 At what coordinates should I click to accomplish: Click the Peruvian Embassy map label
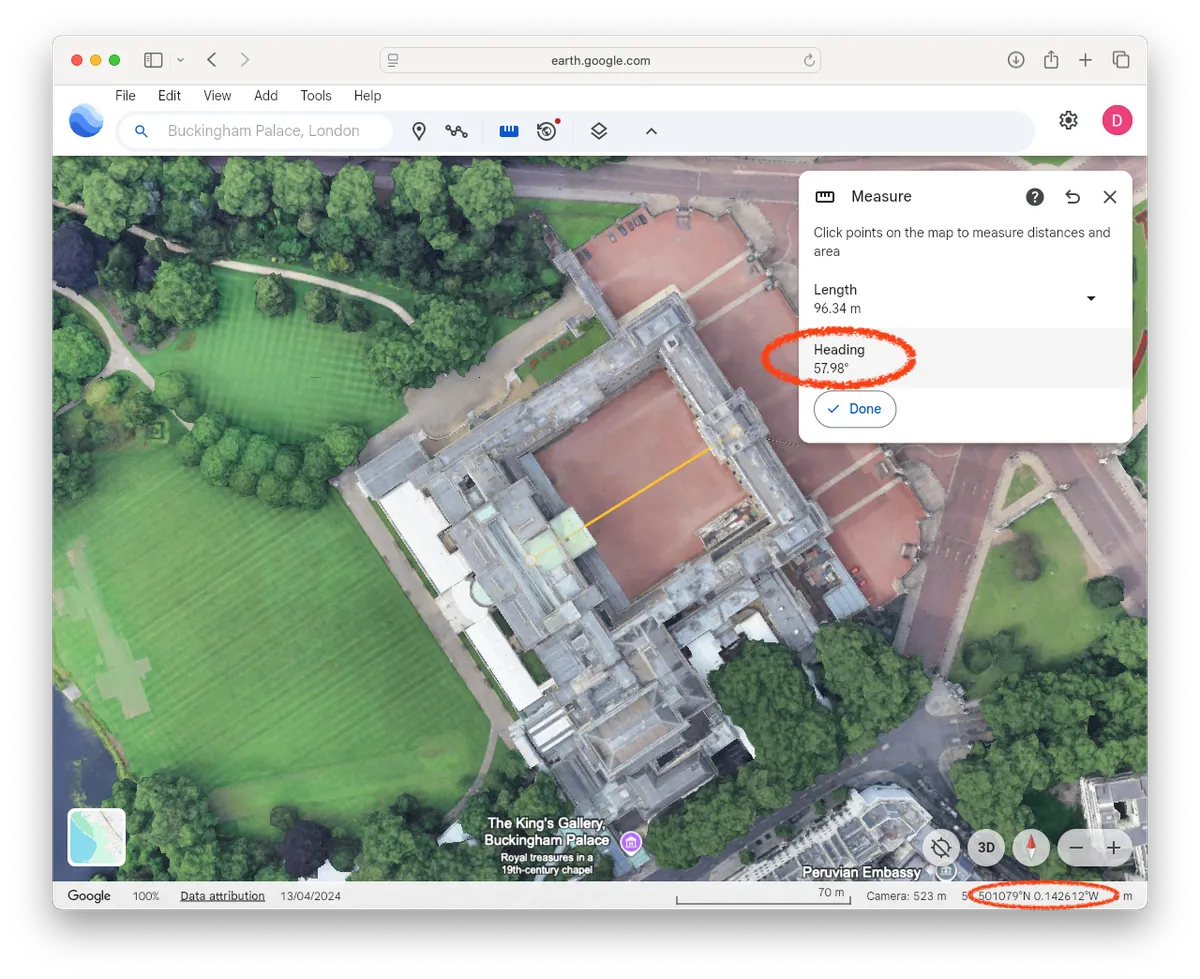(861, 872)
